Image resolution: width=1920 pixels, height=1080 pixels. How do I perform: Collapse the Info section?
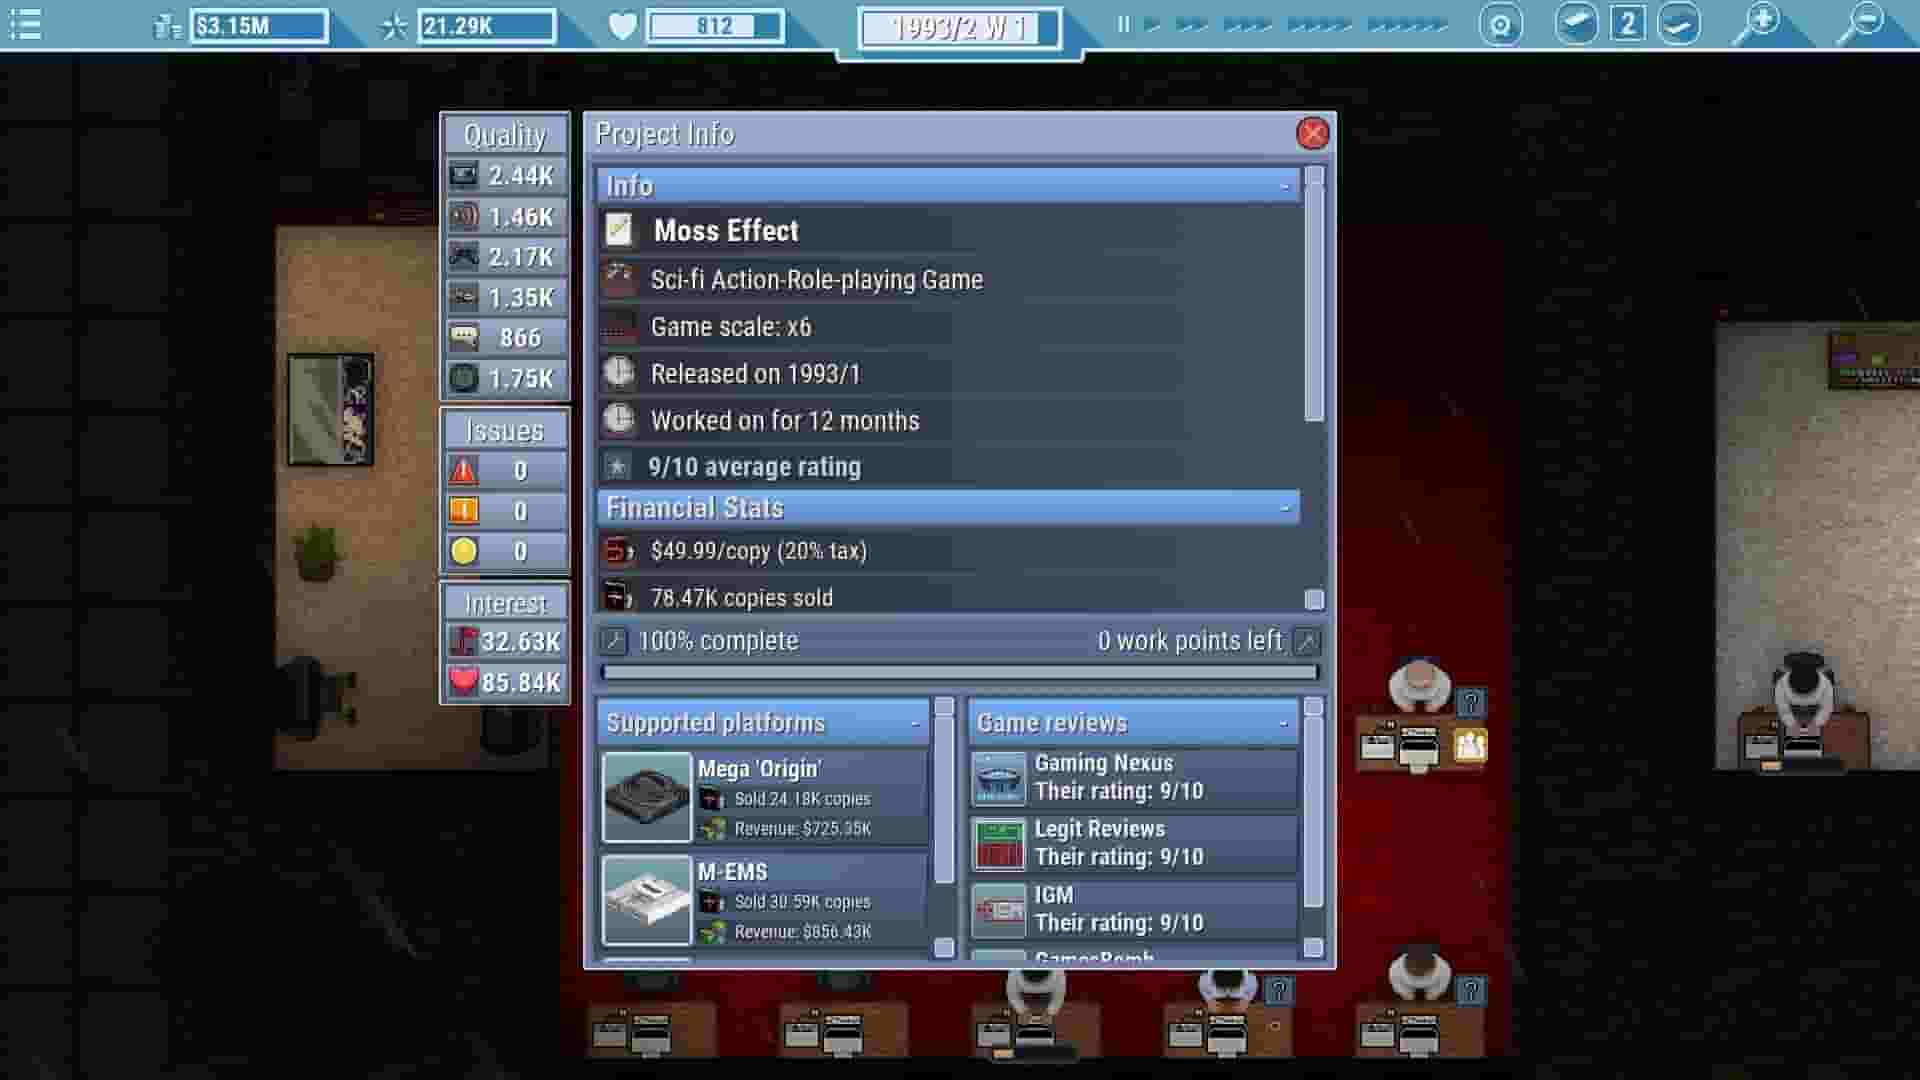pos(1285,187)
